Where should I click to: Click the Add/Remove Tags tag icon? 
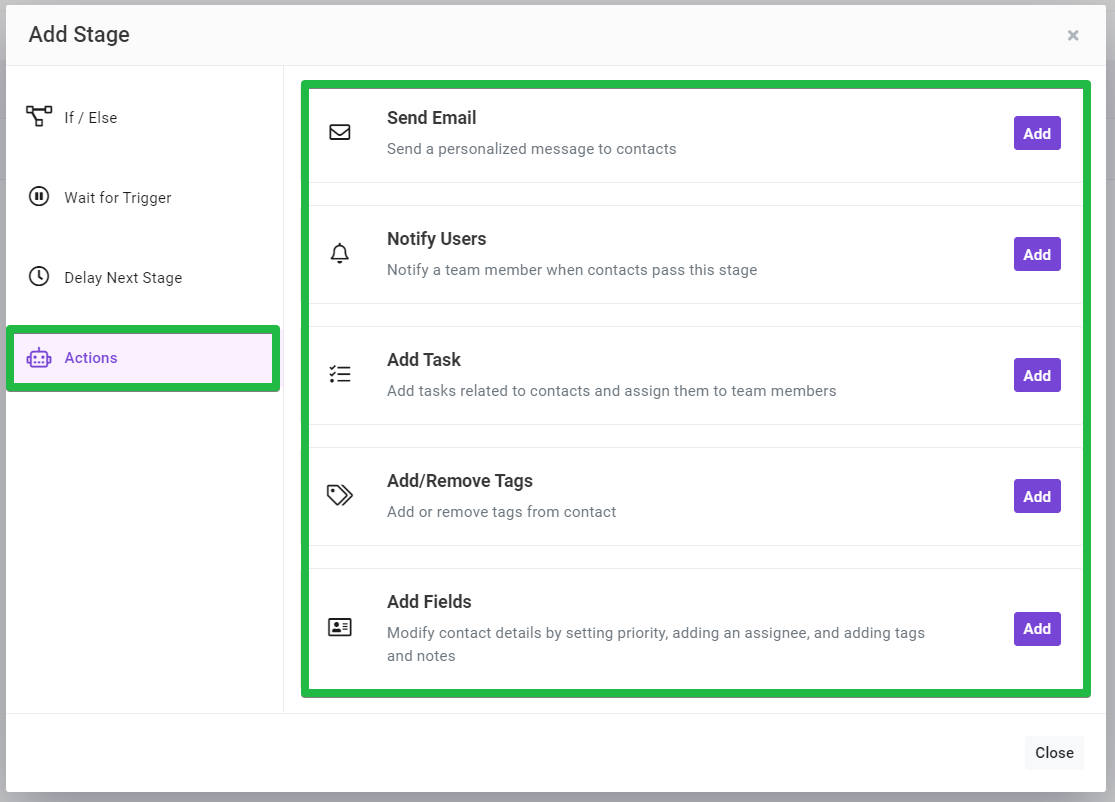[340, 495]
